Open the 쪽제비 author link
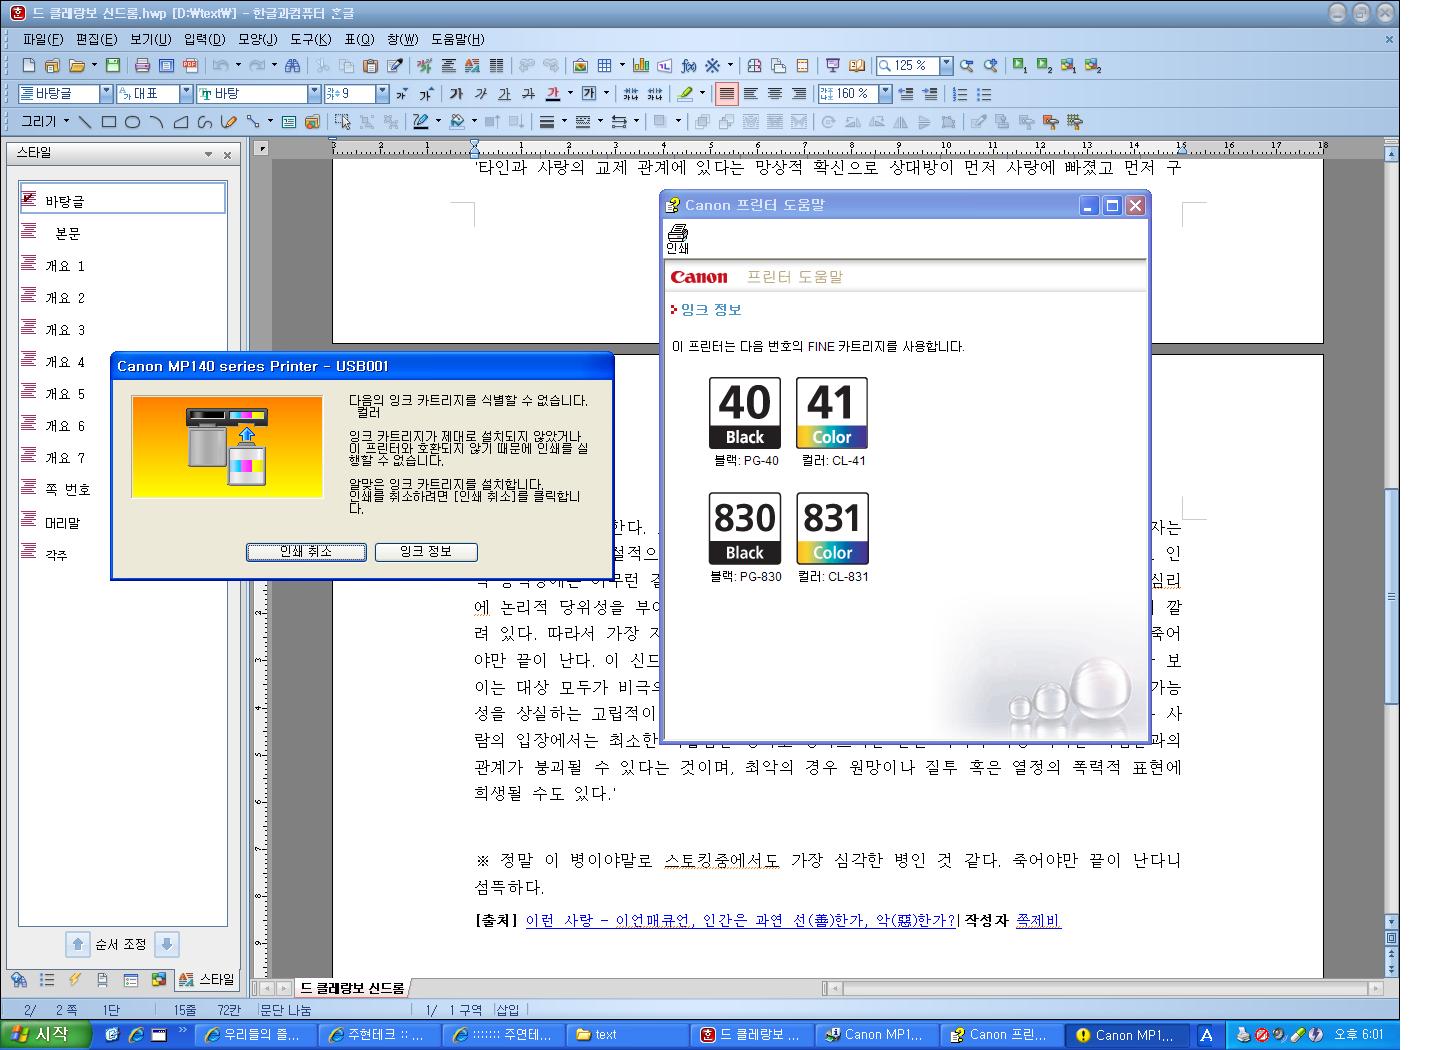This screenshot has width=1449, height=1050. 1038,921
